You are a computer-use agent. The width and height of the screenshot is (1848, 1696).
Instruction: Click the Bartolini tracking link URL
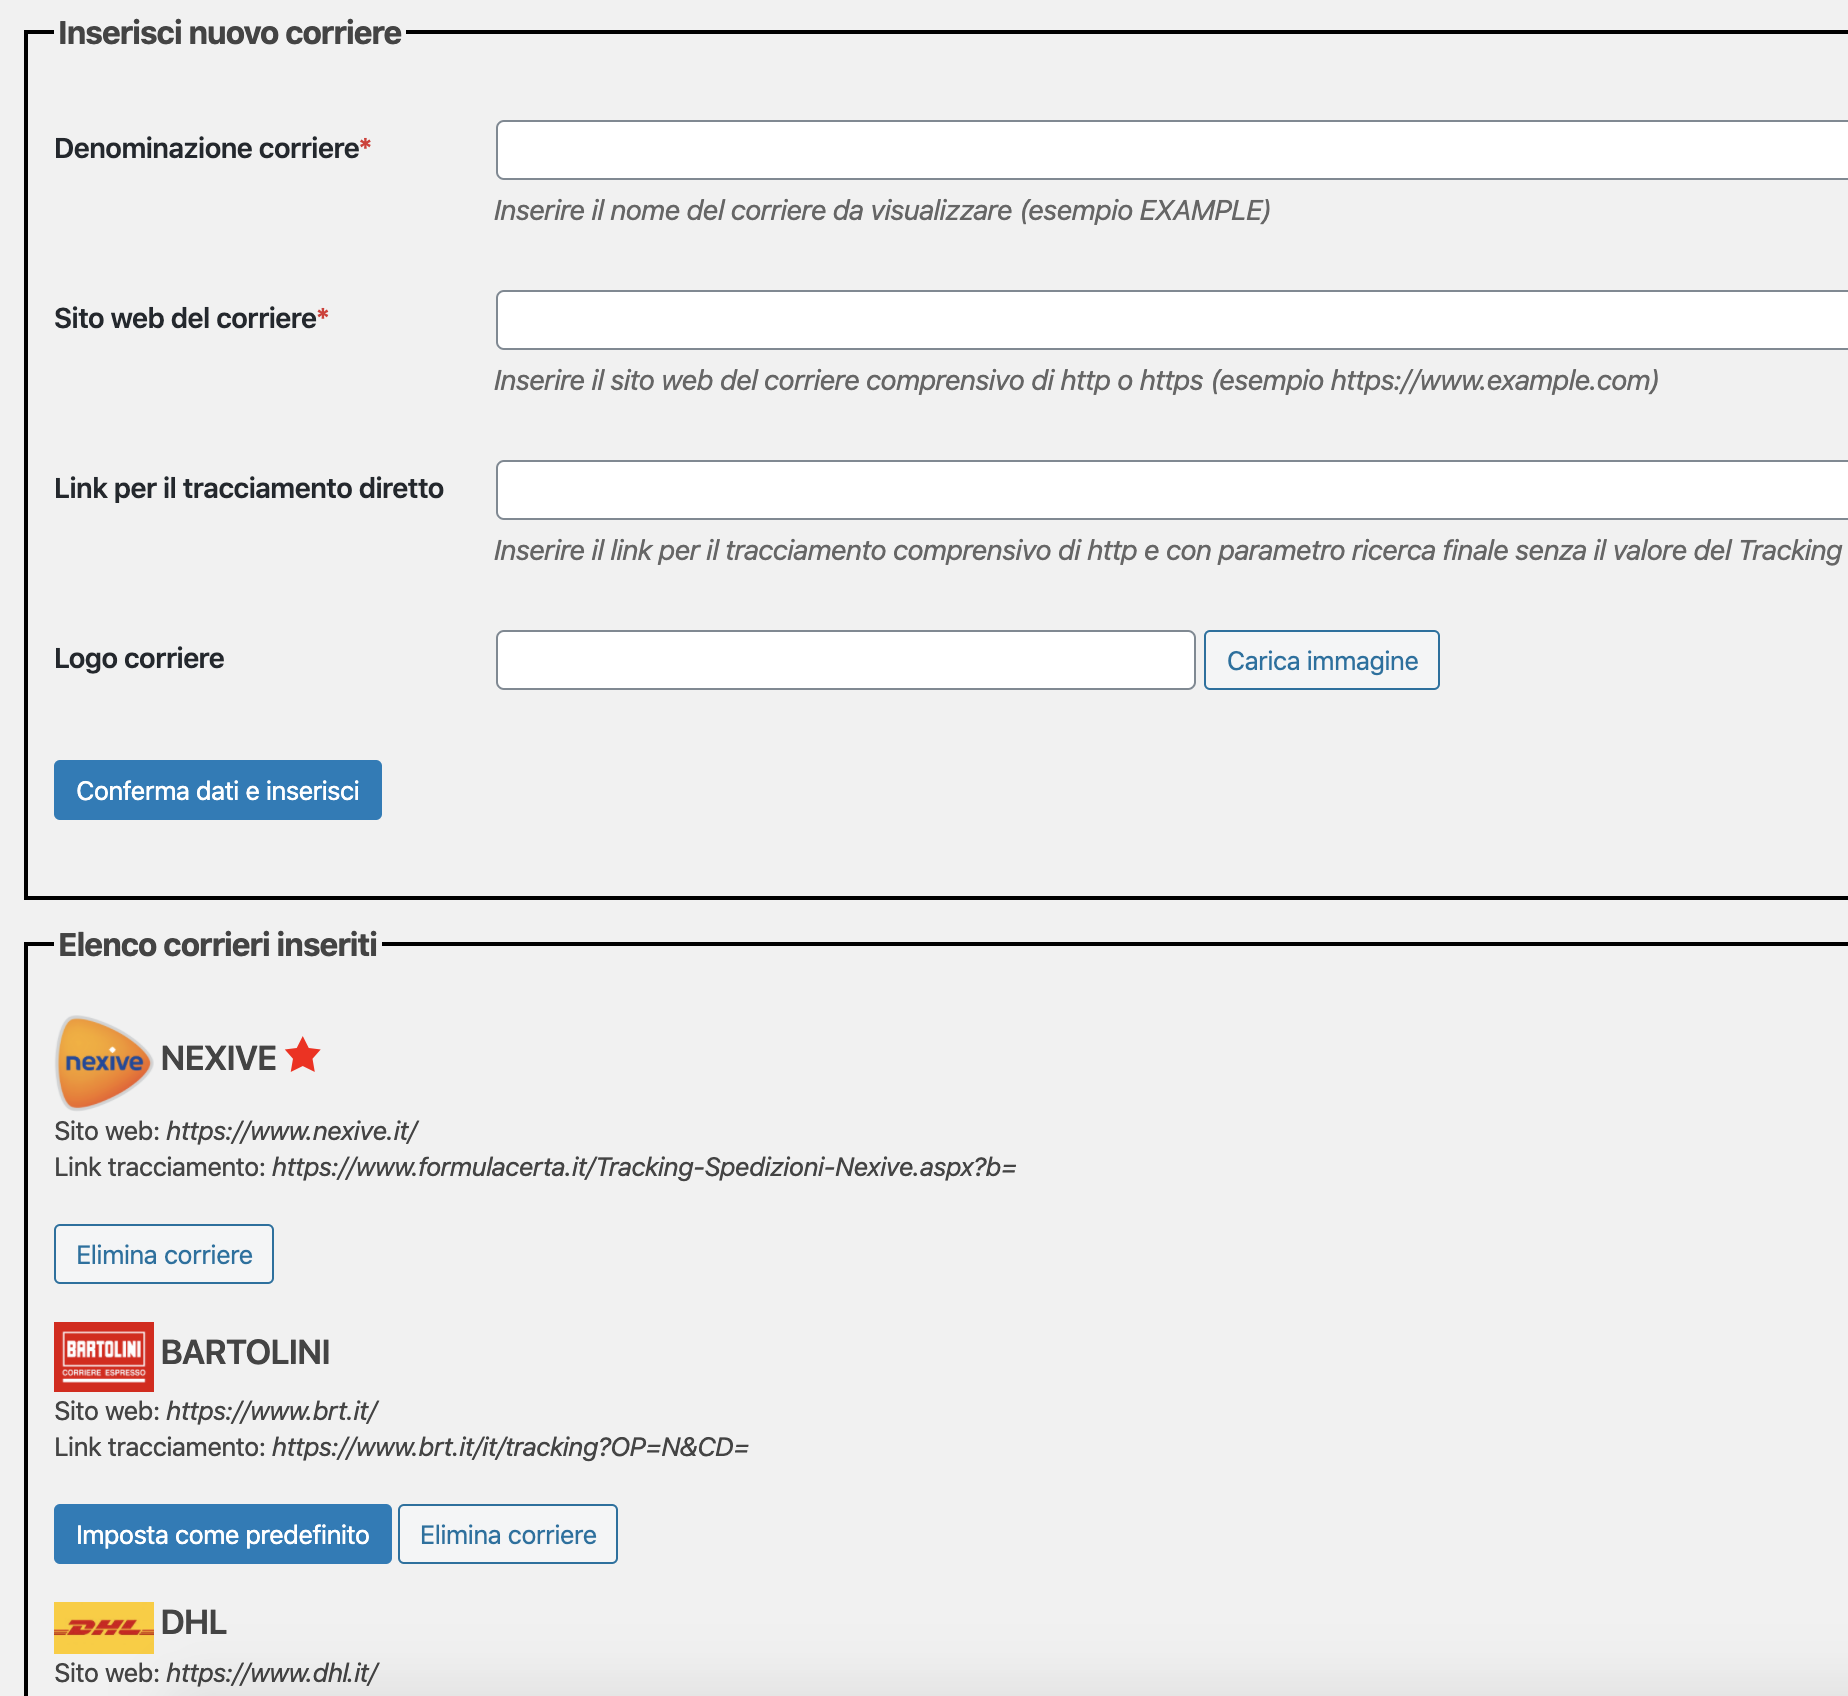tap(510, 1447)
